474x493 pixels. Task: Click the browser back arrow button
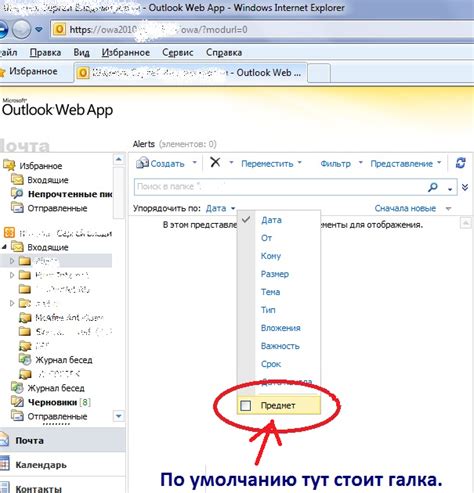click(3, 29)
